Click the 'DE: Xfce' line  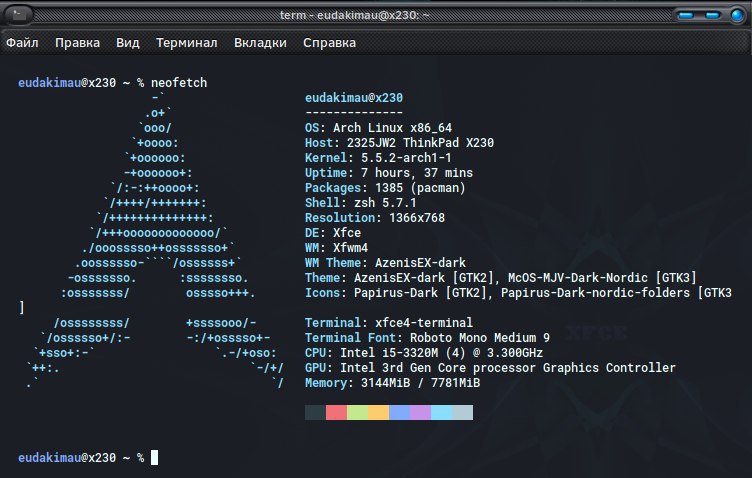[x=333, y=233]
